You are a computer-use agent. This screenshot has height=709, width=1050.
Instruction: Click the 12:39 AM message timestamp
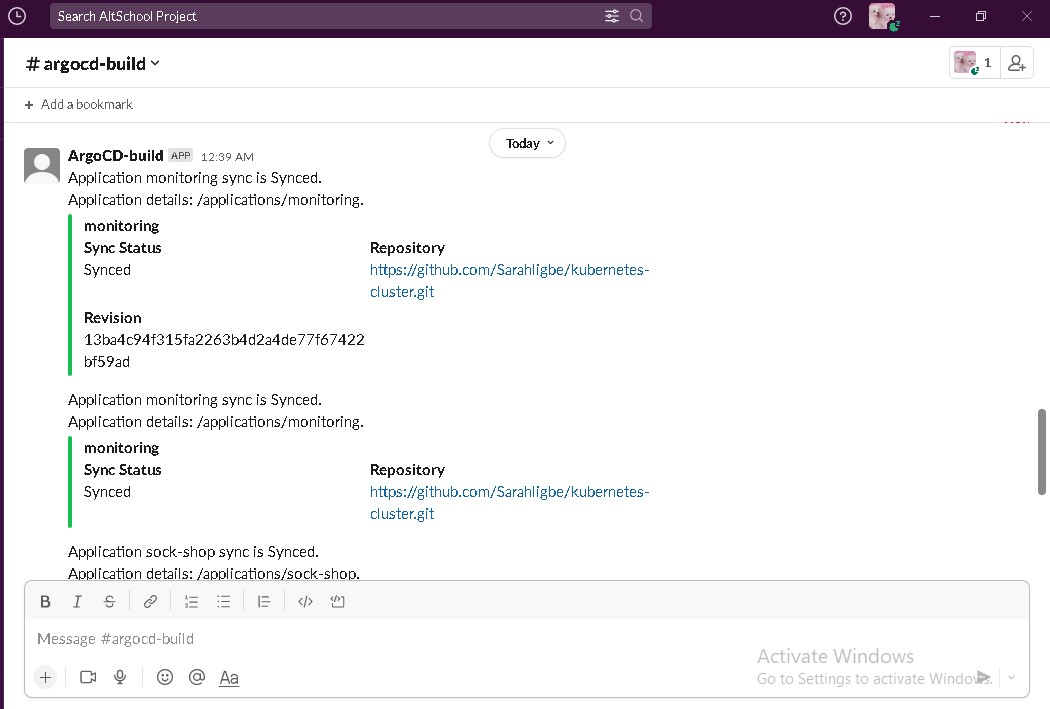coord(227,157)
